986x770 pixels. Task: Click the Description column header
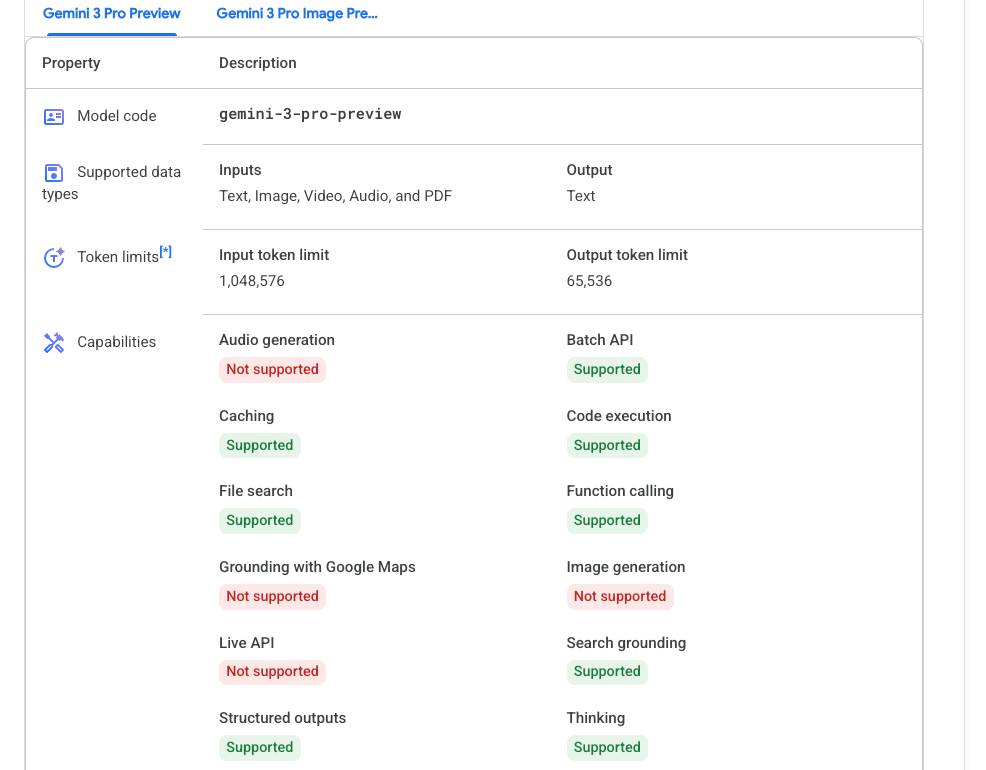tap(257, 63)
